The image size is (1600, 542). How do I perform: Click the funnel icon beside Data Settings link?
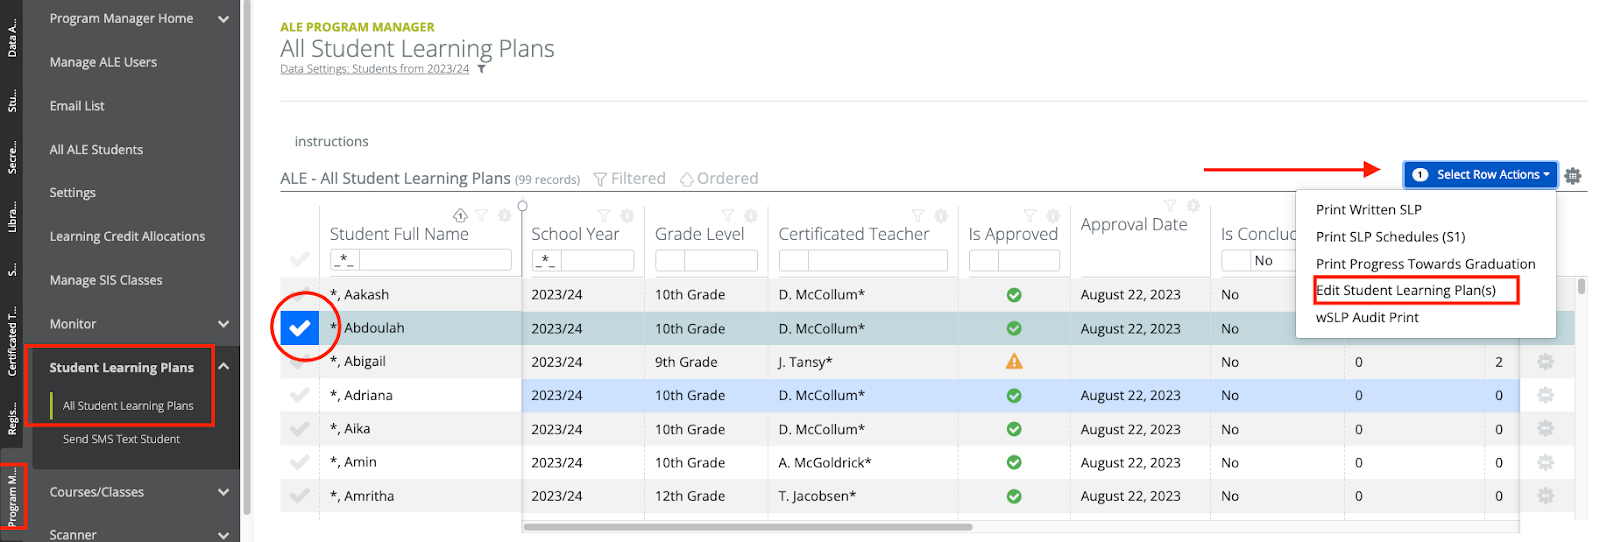(x=481, y=69)
